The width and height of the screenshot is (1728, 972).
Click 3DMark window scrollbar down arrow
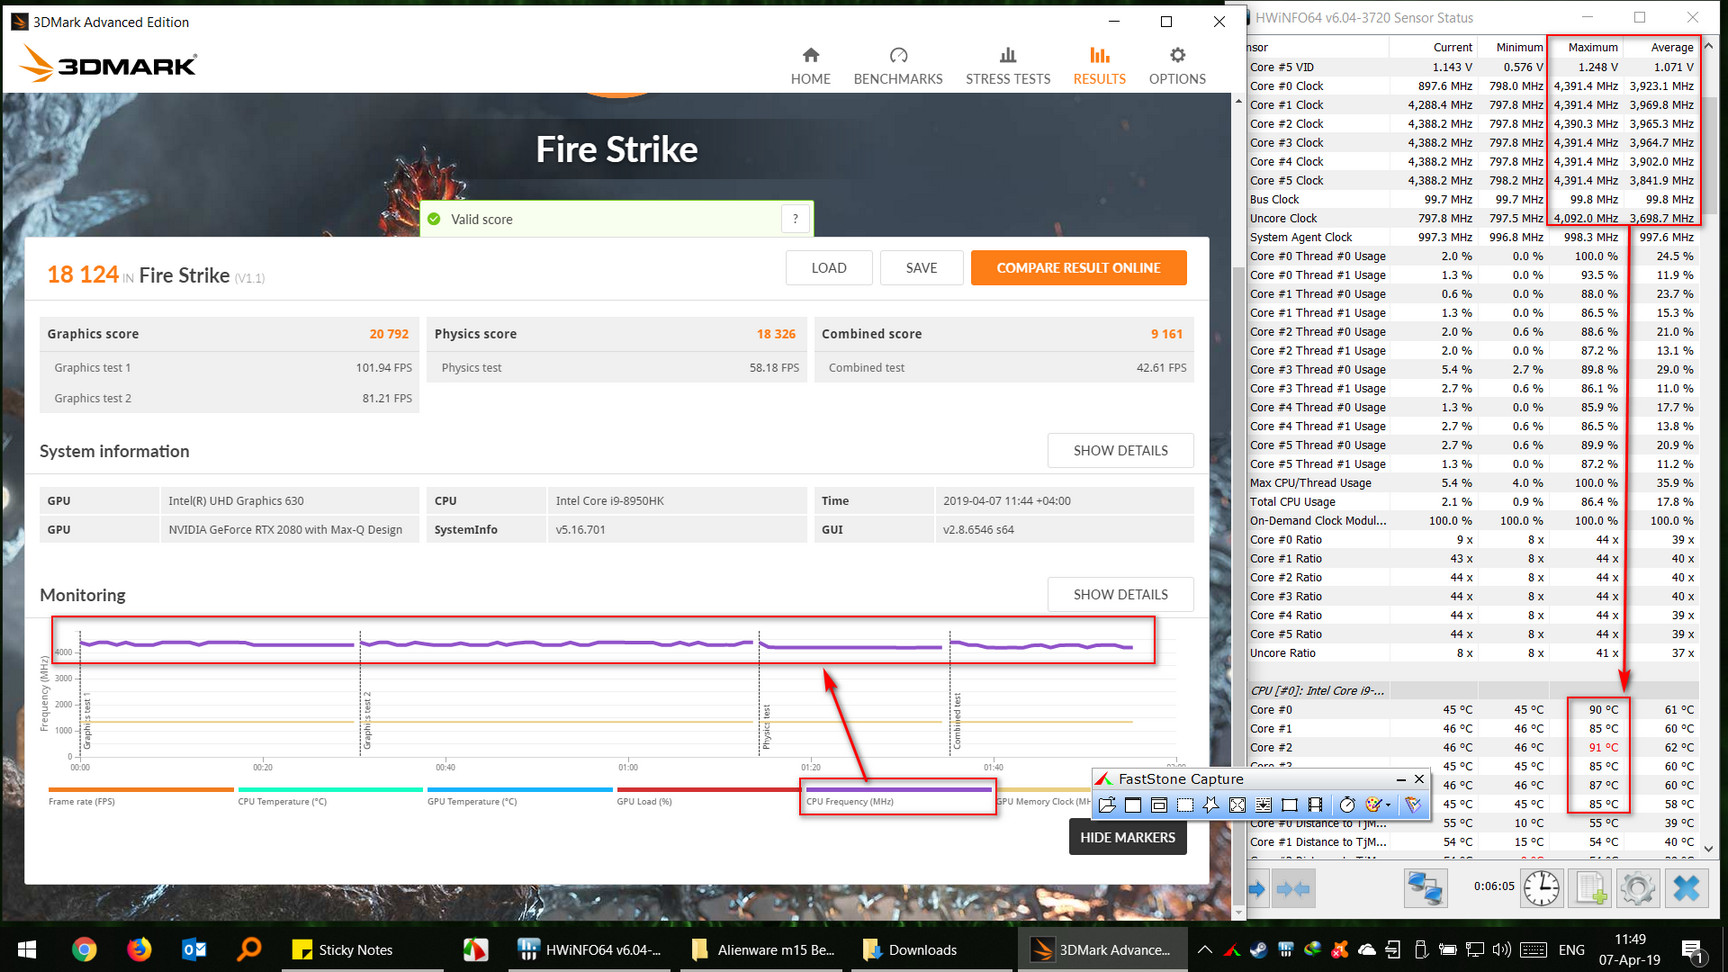click(1238, 912)
